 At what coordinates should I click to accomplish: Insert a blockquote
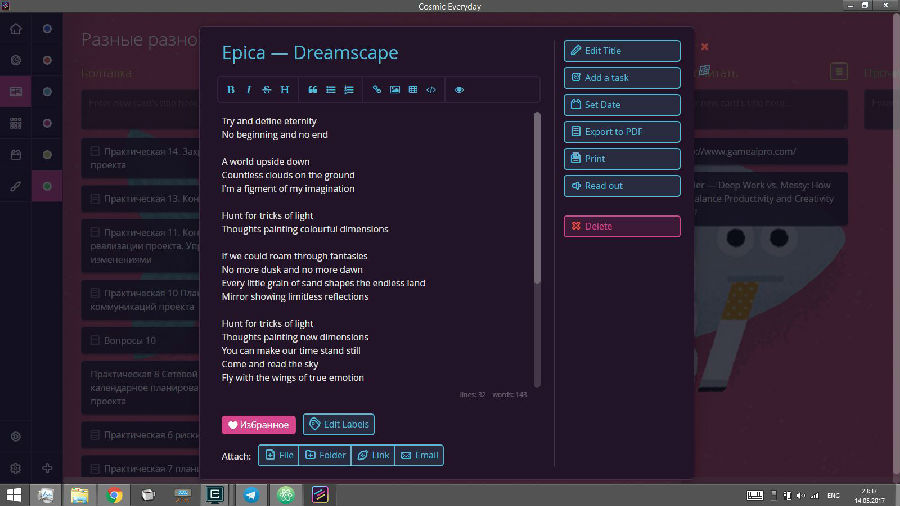tap(313, 90)
